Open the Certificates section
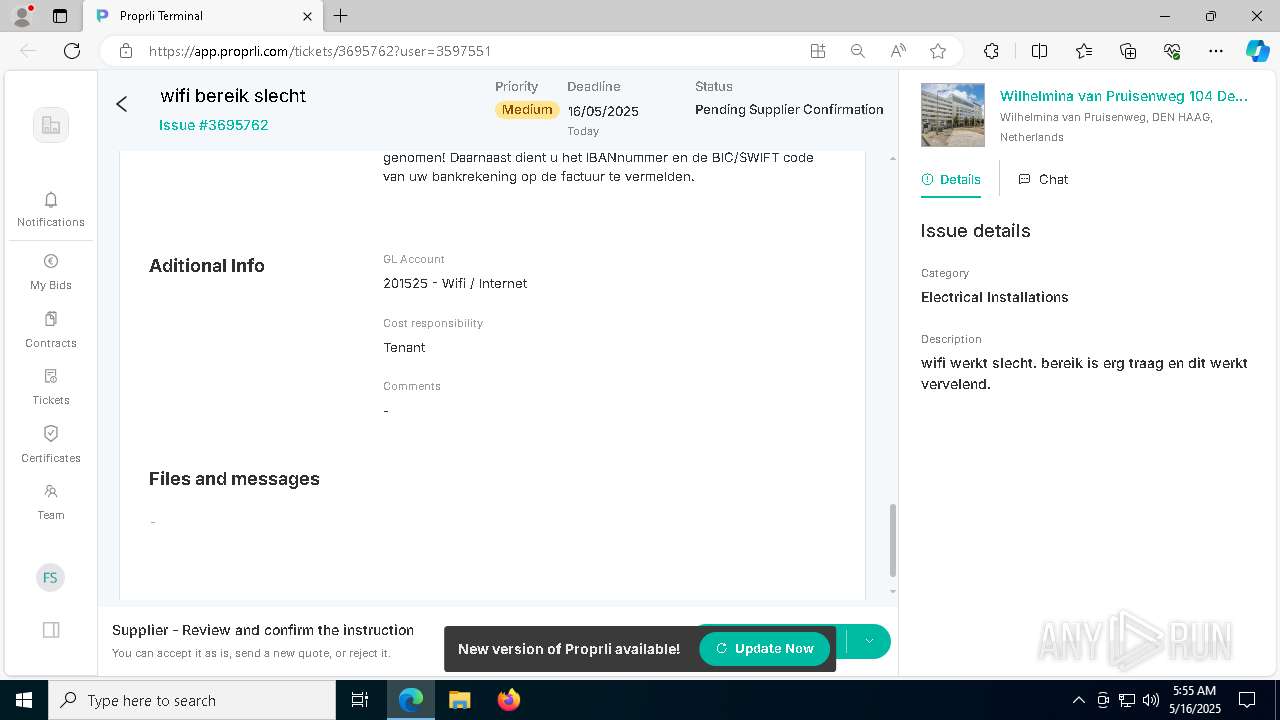 [x=51, y=445]
